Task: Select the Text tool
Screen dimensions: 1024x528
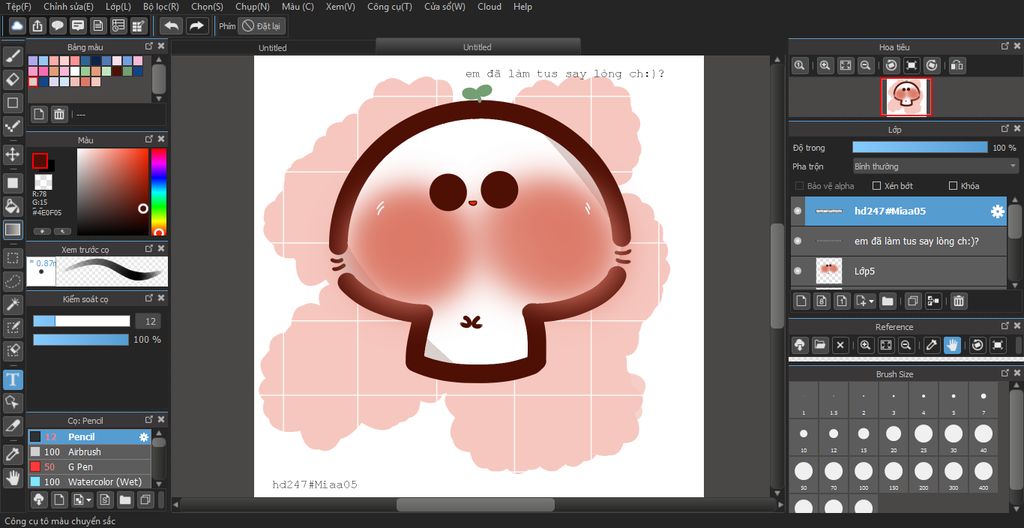Action: pos(12,379)
